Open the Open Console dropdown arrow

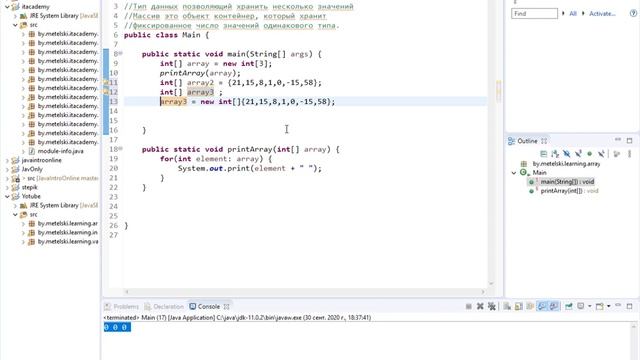click(609, 306)
